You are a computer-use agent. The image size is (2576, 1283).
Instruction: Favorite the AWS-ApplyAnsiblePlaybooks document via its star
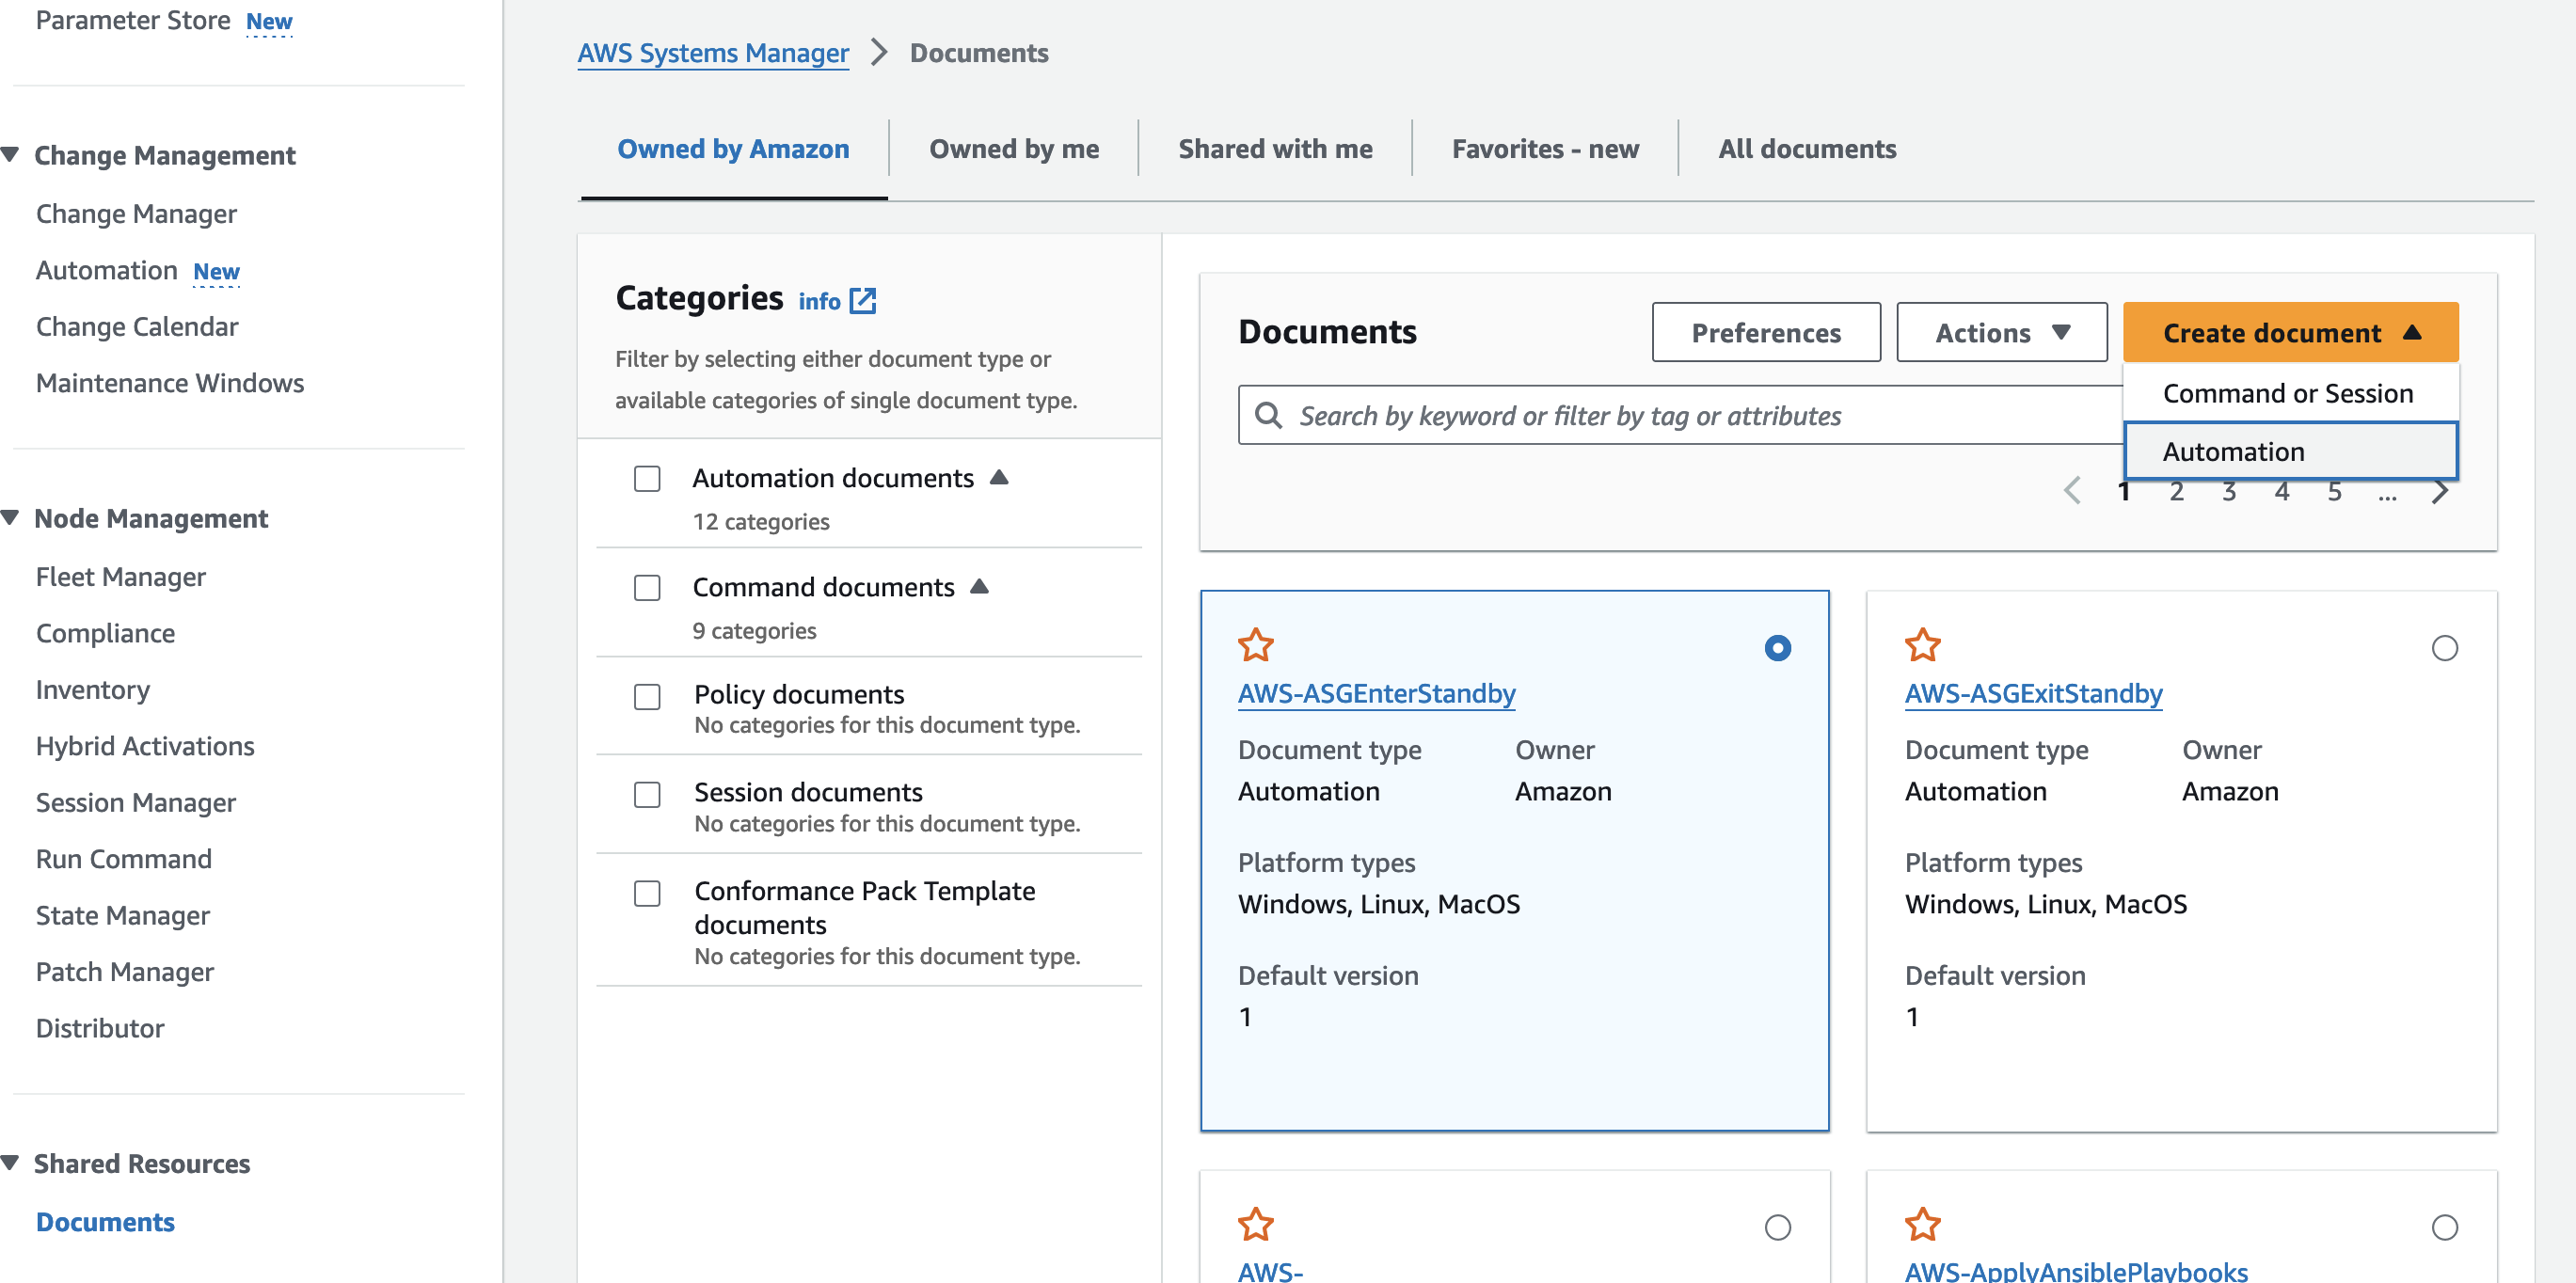point(1922,1224)
